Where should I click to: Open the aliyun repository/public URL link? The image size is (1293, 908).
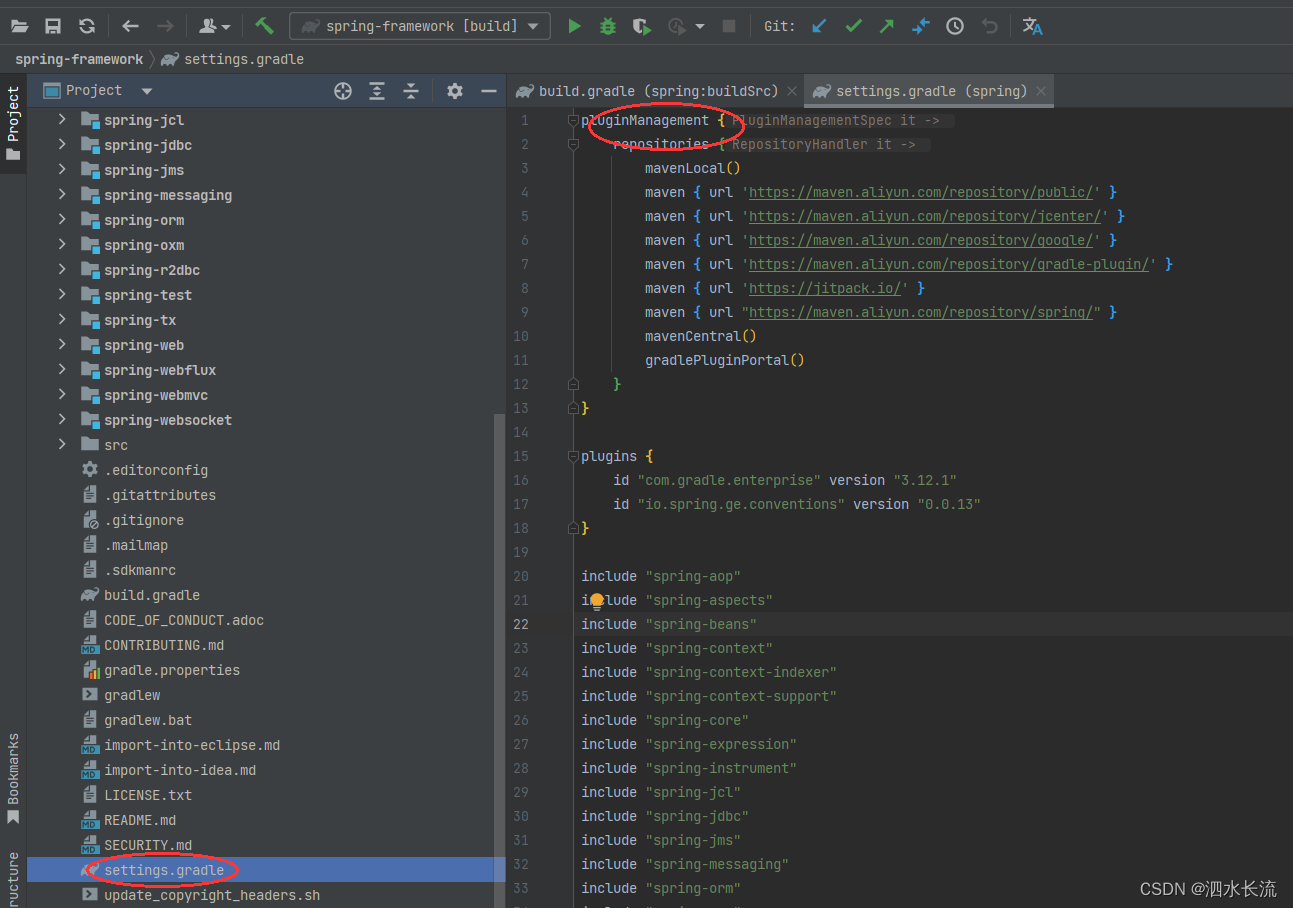tap(921, 192)
